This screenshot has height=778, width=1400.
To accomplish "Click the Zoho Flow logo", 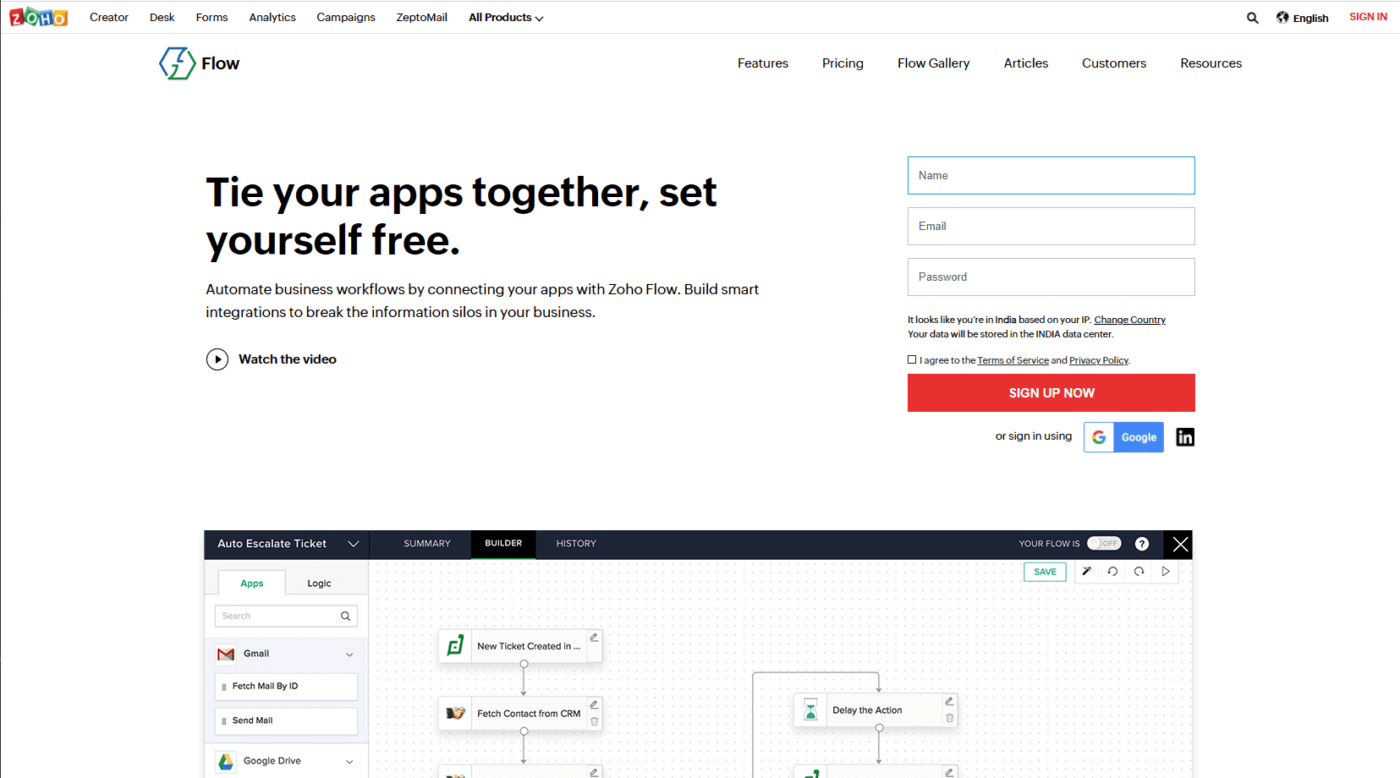I will (x=199, y=63).
